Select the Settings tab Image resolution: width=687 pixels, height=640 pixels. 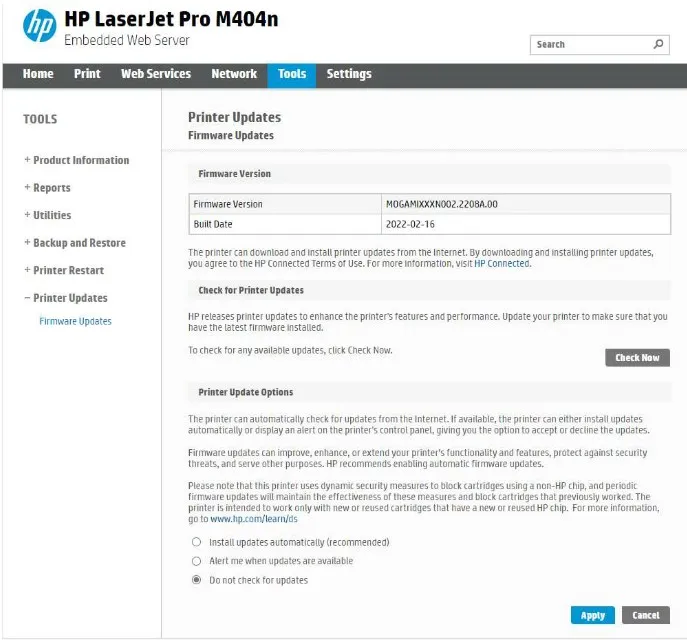point(349,74)
